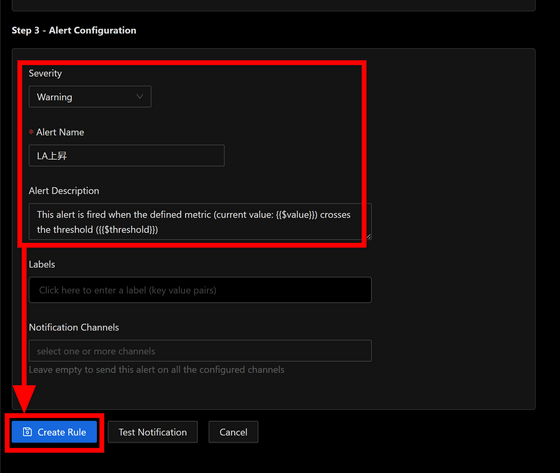Click the Alert Description field label
560x473 pixels.
coord(64,191)
